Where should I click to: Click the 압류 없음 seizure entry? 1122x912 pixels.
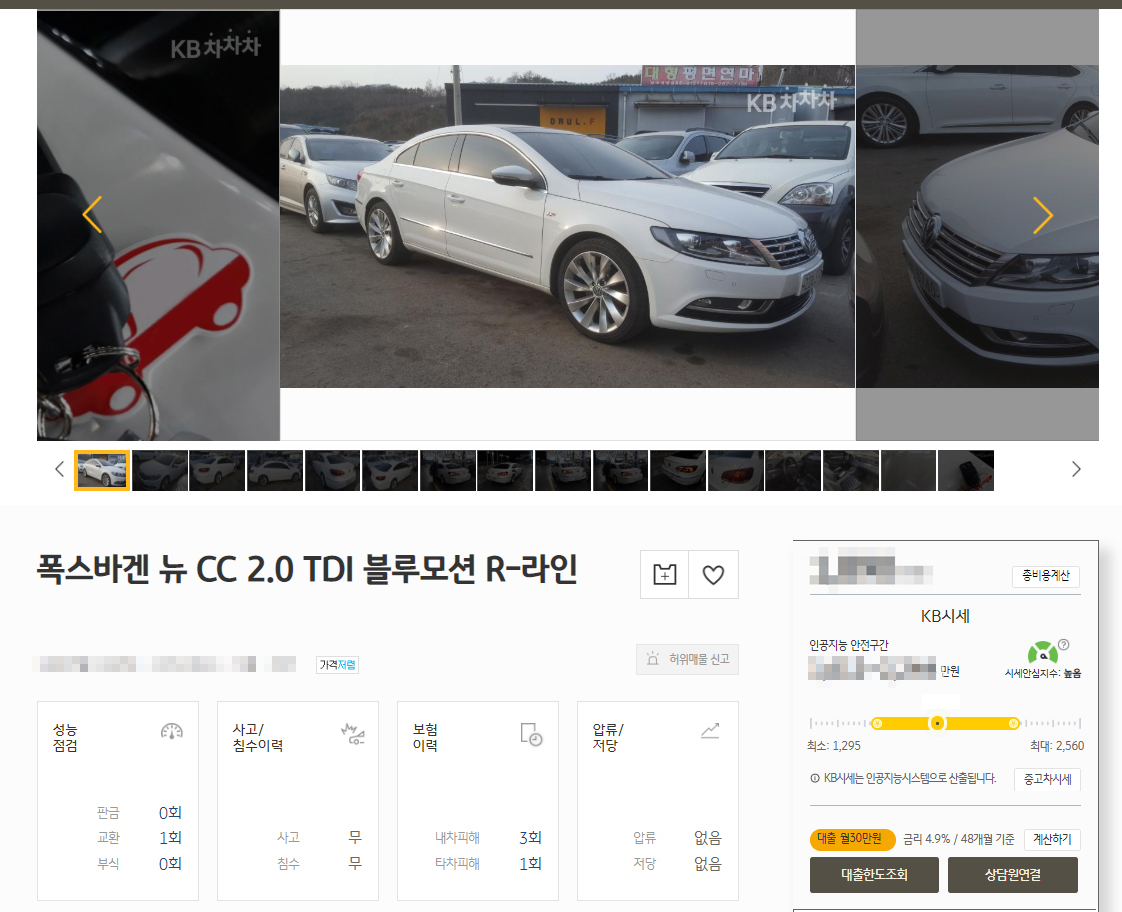(x=677, y=838)
